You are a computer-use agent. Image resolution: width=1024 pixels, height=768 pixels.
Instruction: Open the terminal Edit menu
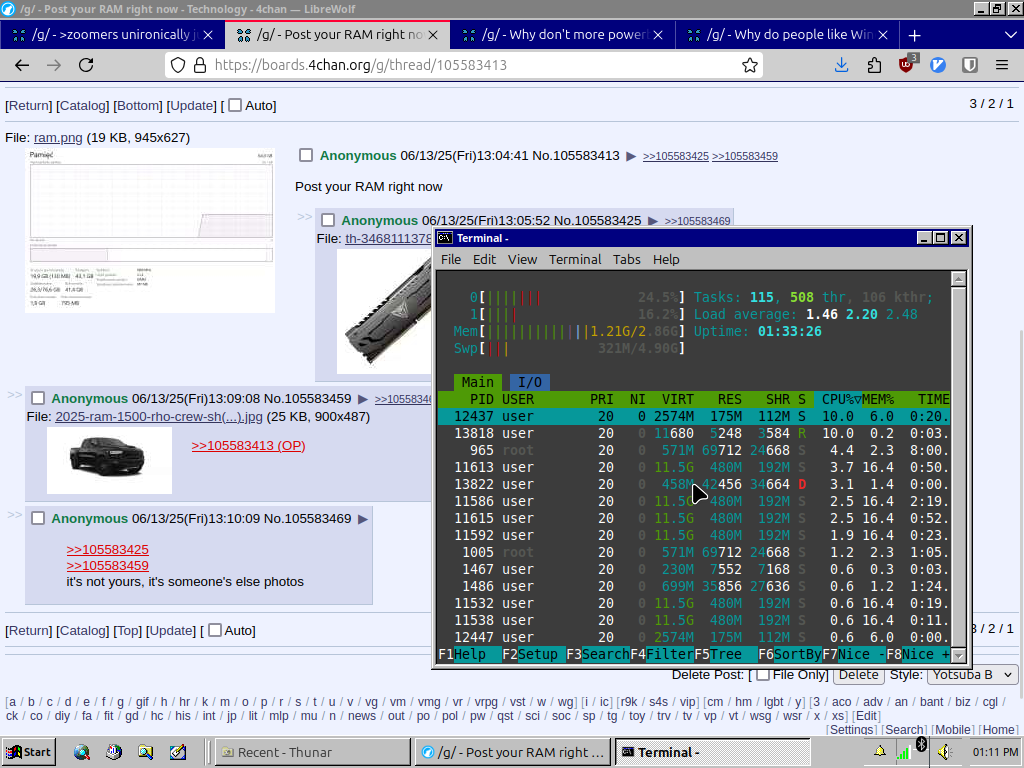pos(484,259)
